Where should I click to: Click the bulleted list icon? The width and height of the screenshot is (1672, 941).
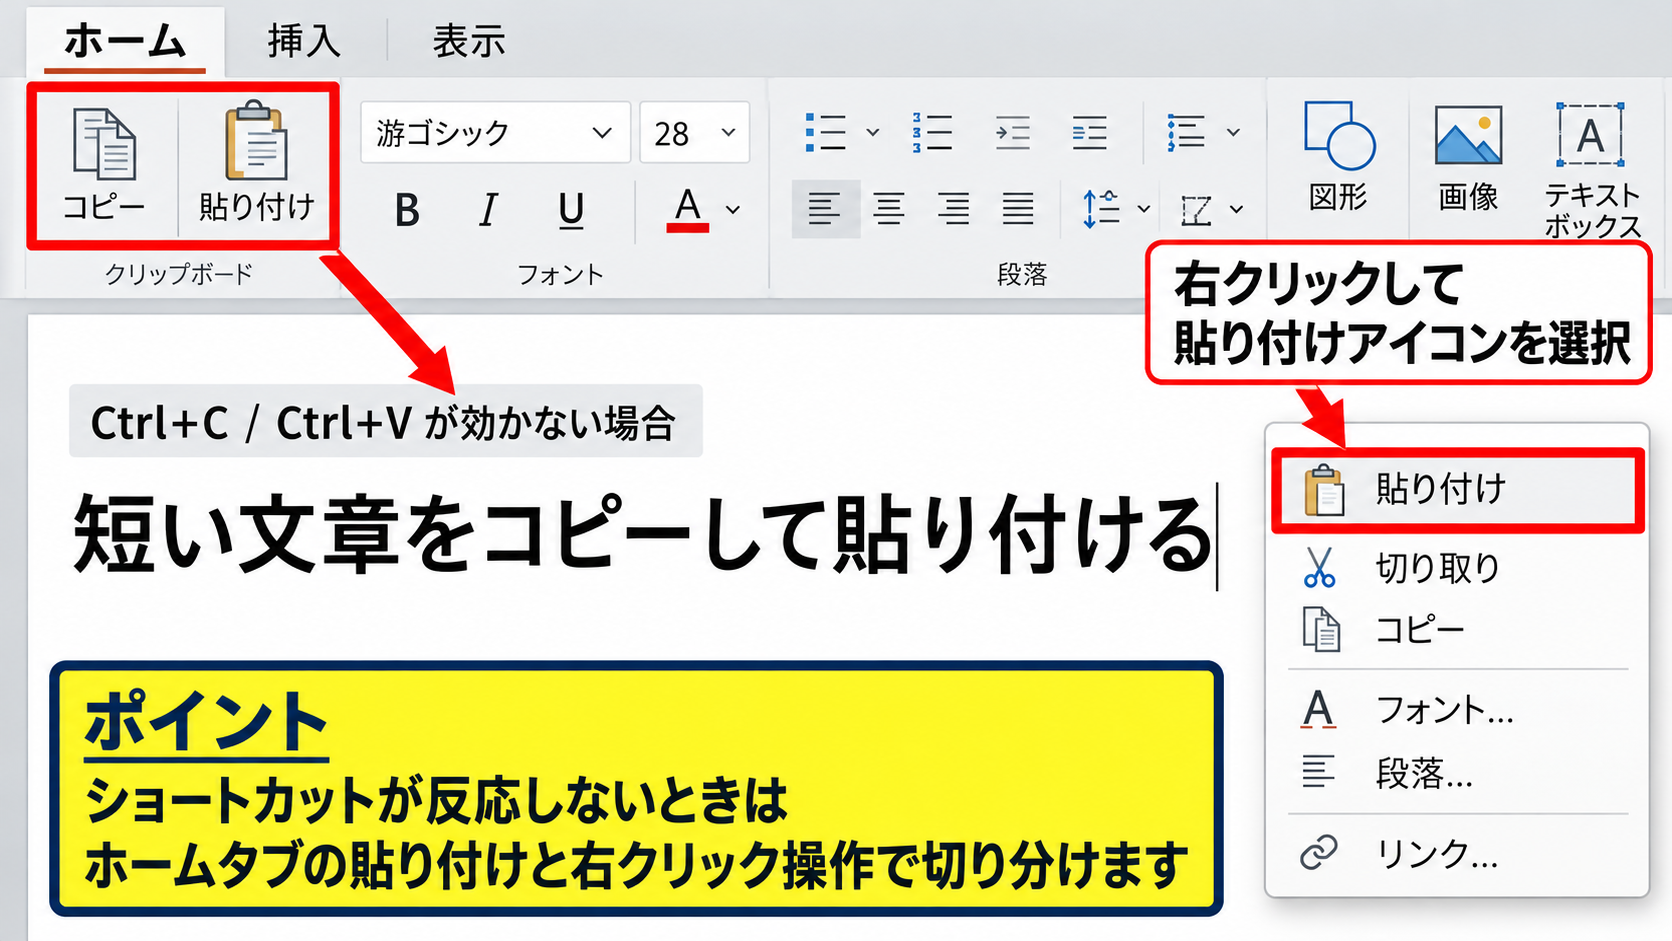pos(826,132)
